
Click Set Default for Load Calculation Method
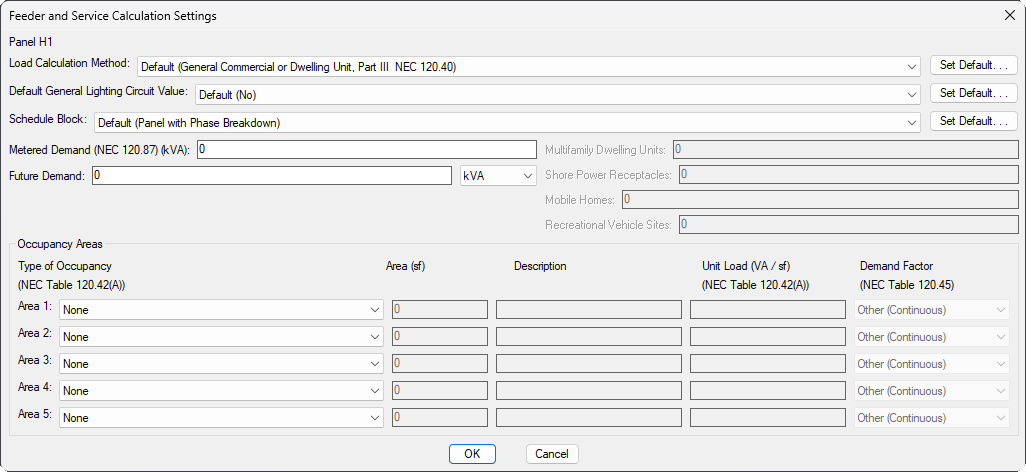[x=973, y=66]
